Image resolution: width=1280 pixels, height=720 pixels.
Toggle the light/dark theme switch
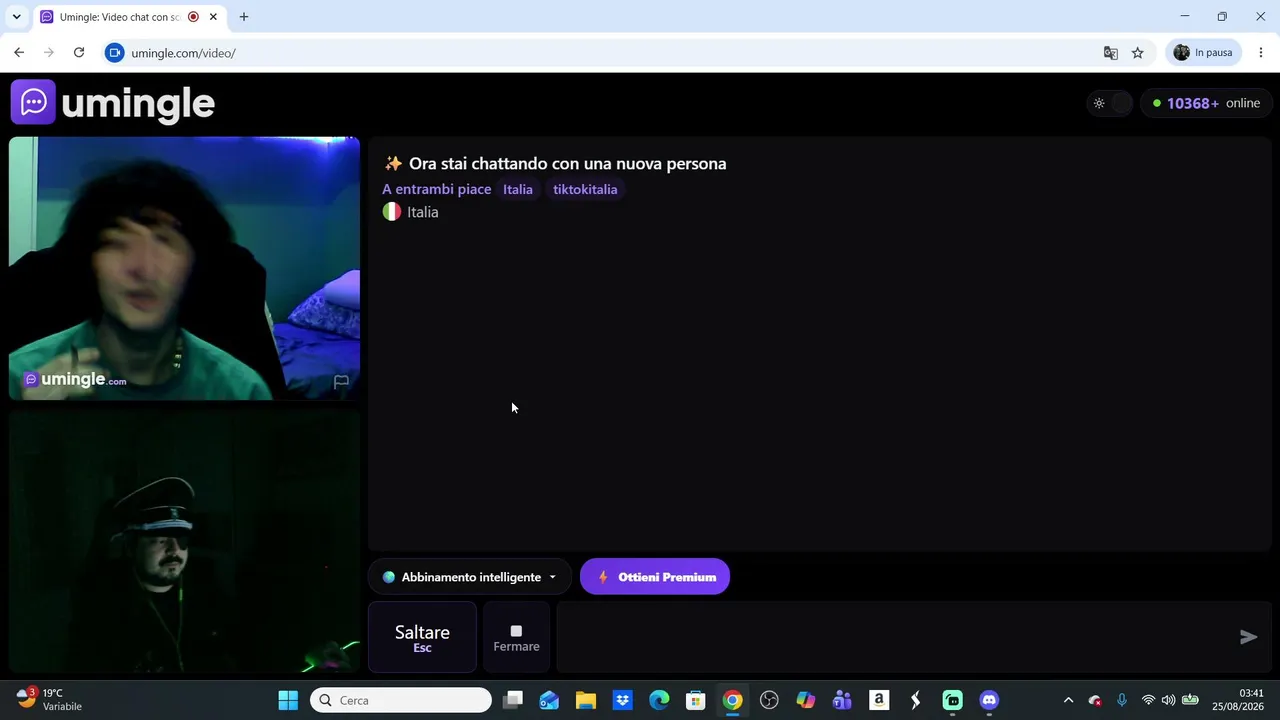pyautogui.click(x=1109, y=103)
